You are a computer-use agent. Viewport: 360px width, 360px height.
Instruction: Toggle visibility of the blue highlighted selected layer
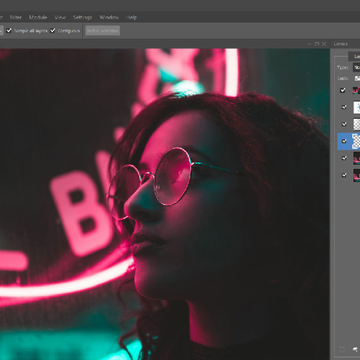344,141
